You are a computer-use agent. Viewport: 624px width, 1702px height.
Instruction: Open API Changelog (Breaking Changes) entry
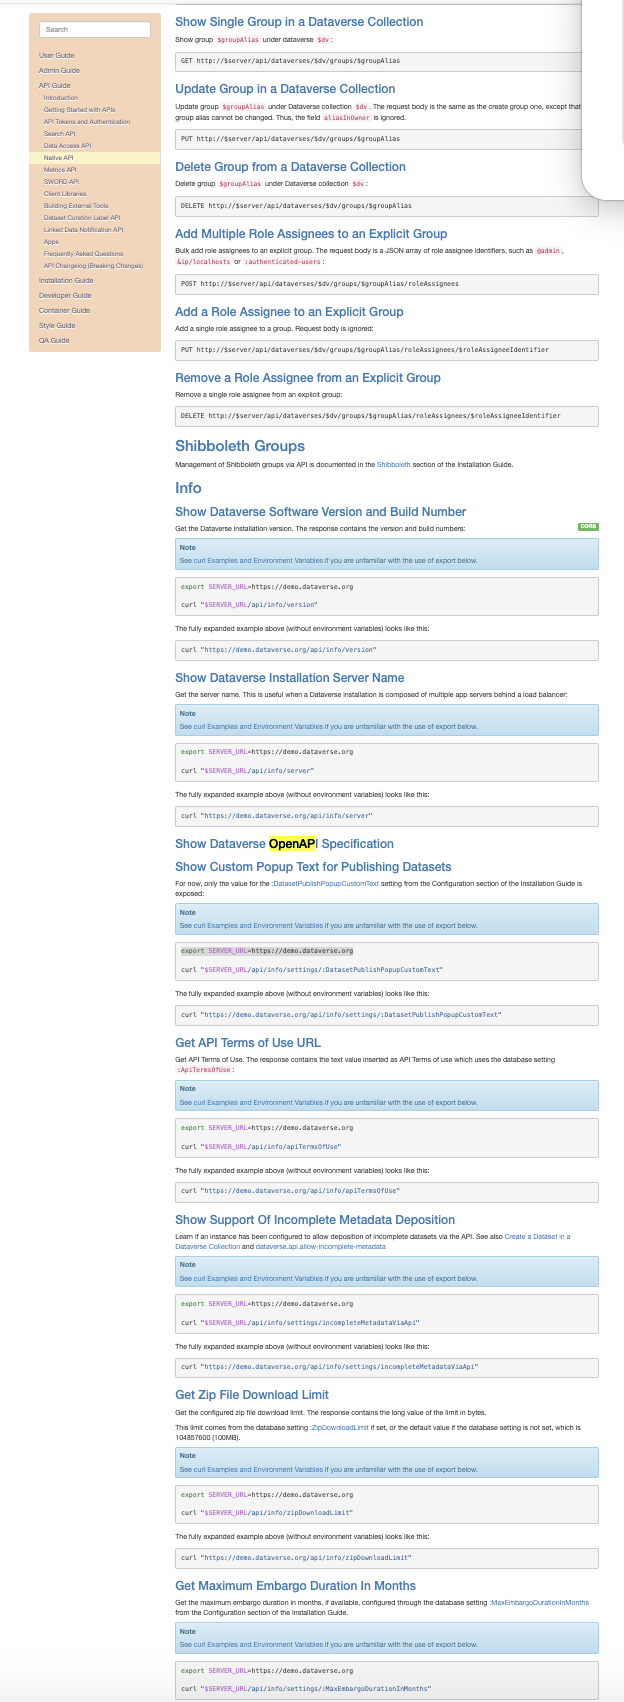point(93,266)
